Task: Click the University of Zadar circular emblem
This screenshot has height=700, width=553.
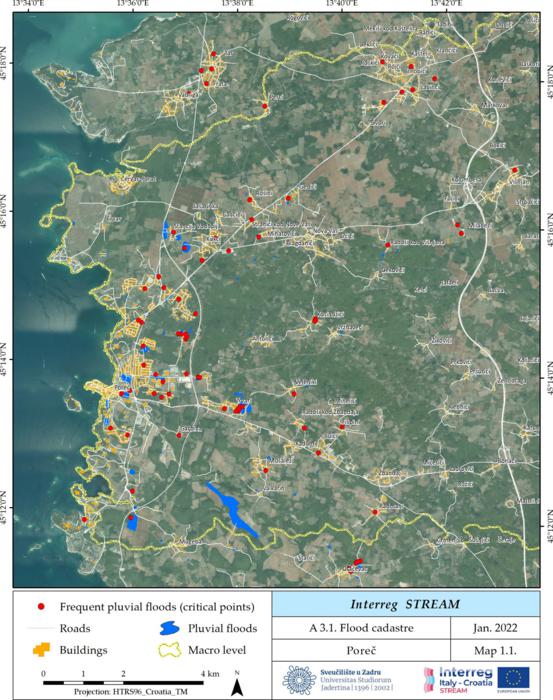Action: click(299, 680)
